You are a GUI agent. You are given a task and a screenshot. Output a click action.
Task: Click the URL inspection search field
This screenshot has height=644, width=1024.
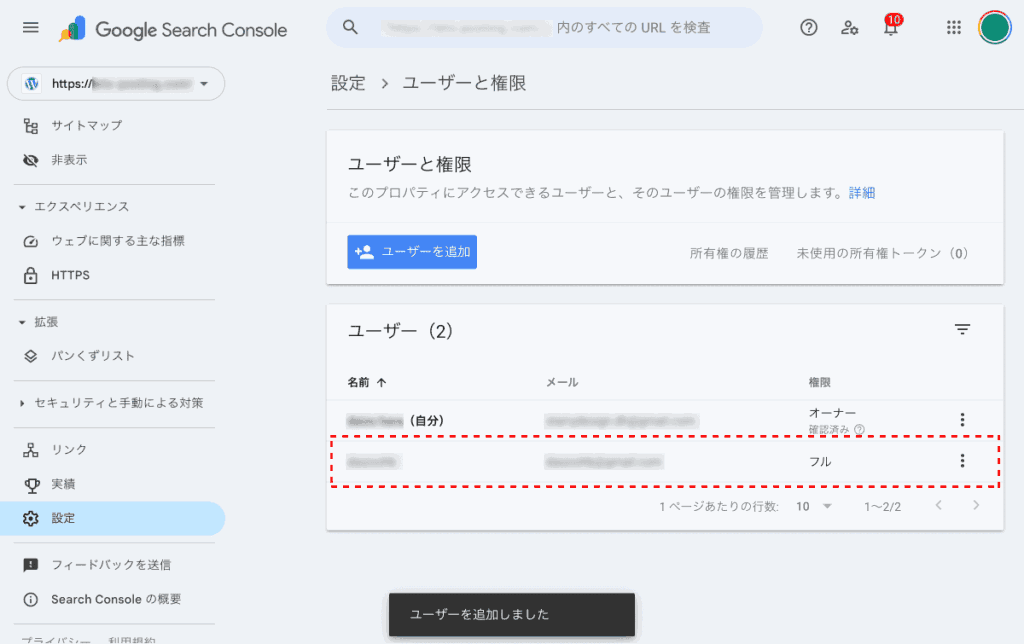[x=545, y=28]
